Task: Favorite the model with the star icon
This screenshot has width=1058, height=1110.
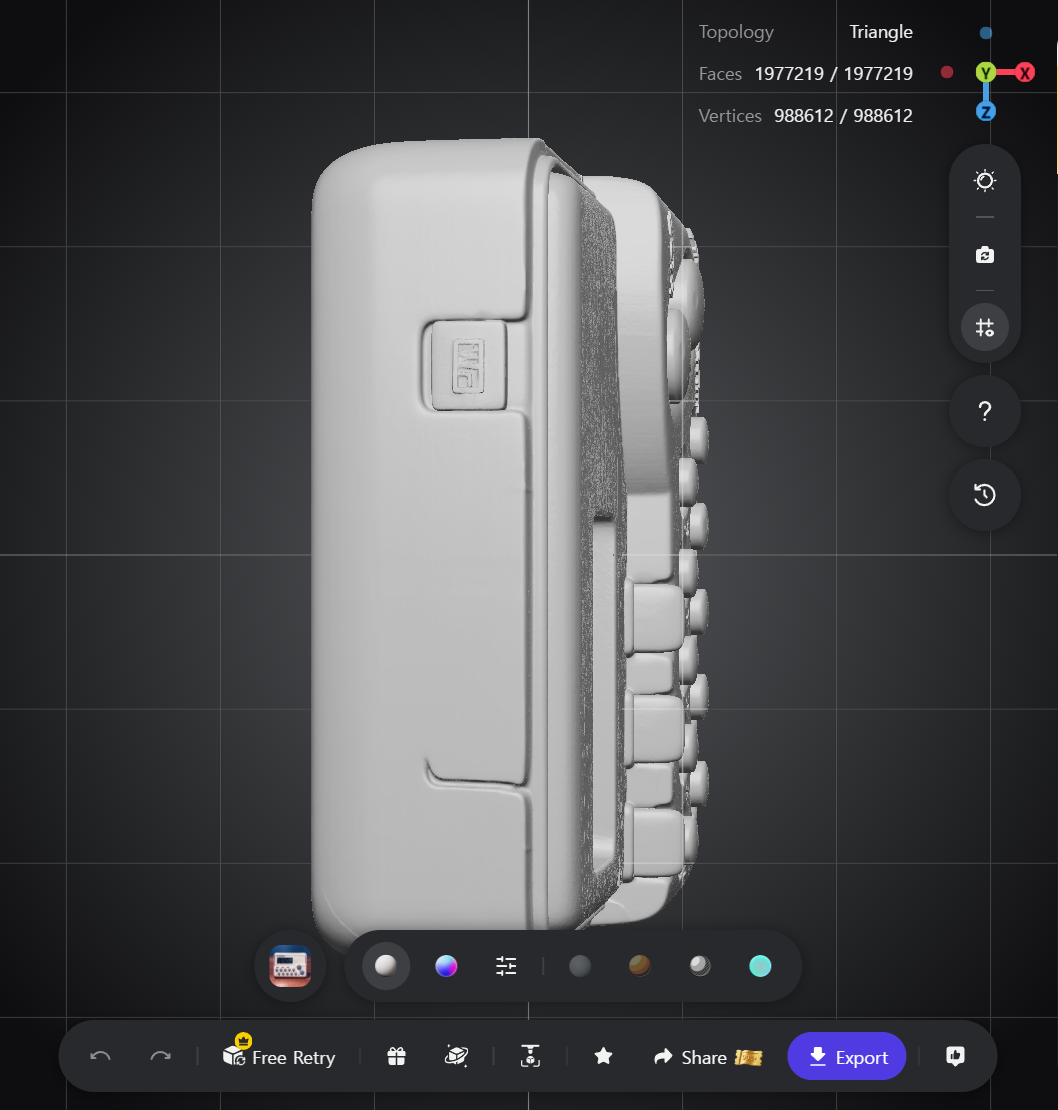Action: (x=603, y=1056)
